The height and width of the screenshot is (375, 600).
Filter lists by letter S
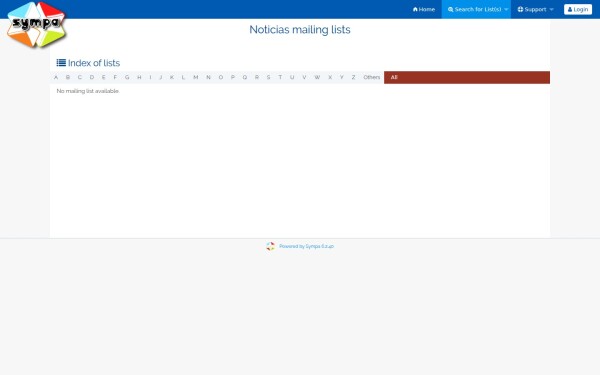pos(268,77)
